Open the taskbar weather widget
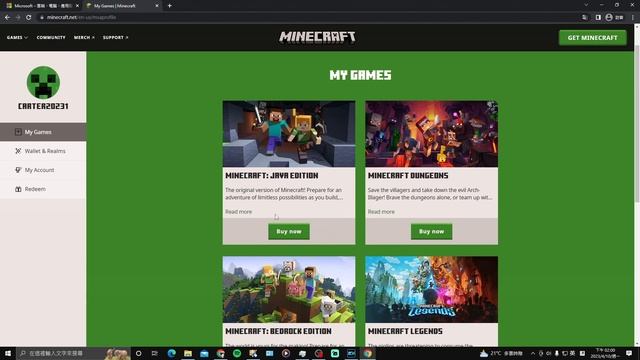The image size is (640, 360). (501, 353)
